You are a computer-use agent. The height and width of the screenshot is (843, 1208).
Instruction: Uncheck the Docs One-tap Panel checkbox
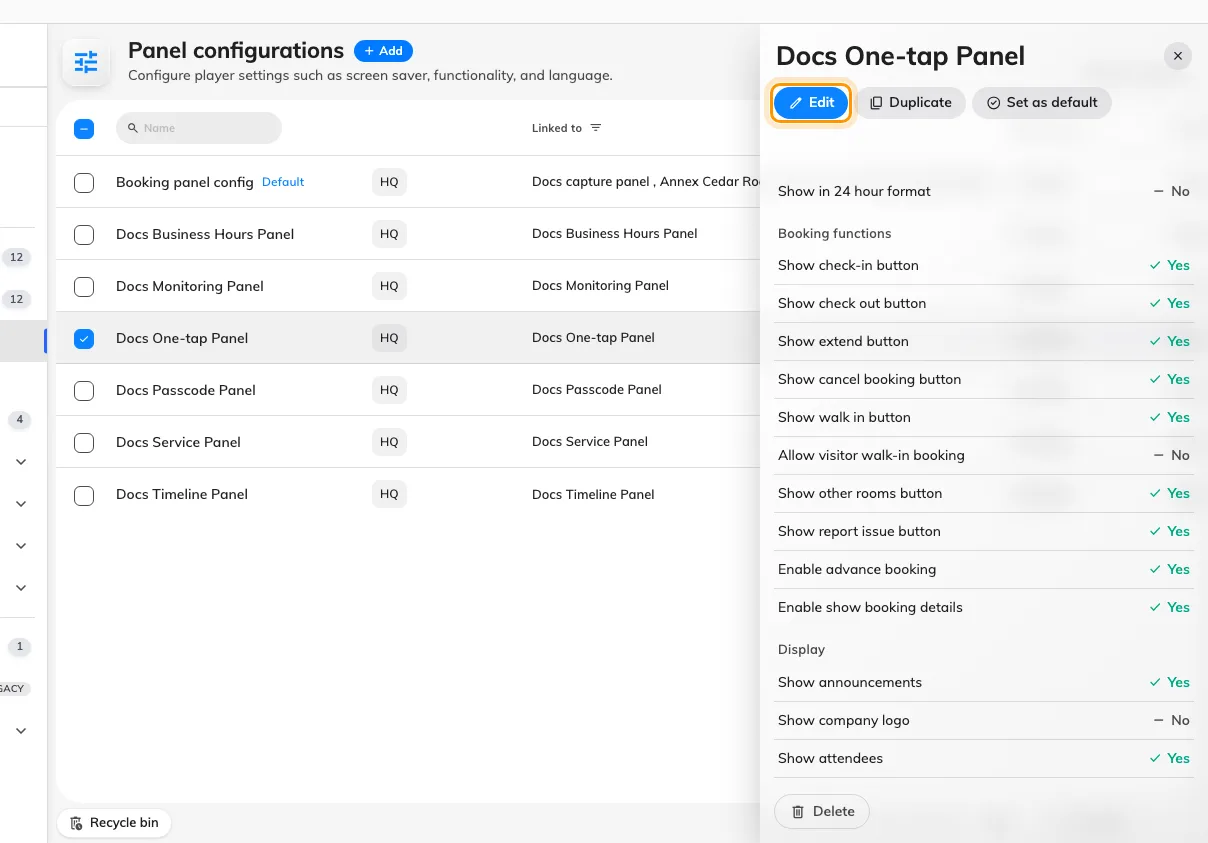pos(84,338)
